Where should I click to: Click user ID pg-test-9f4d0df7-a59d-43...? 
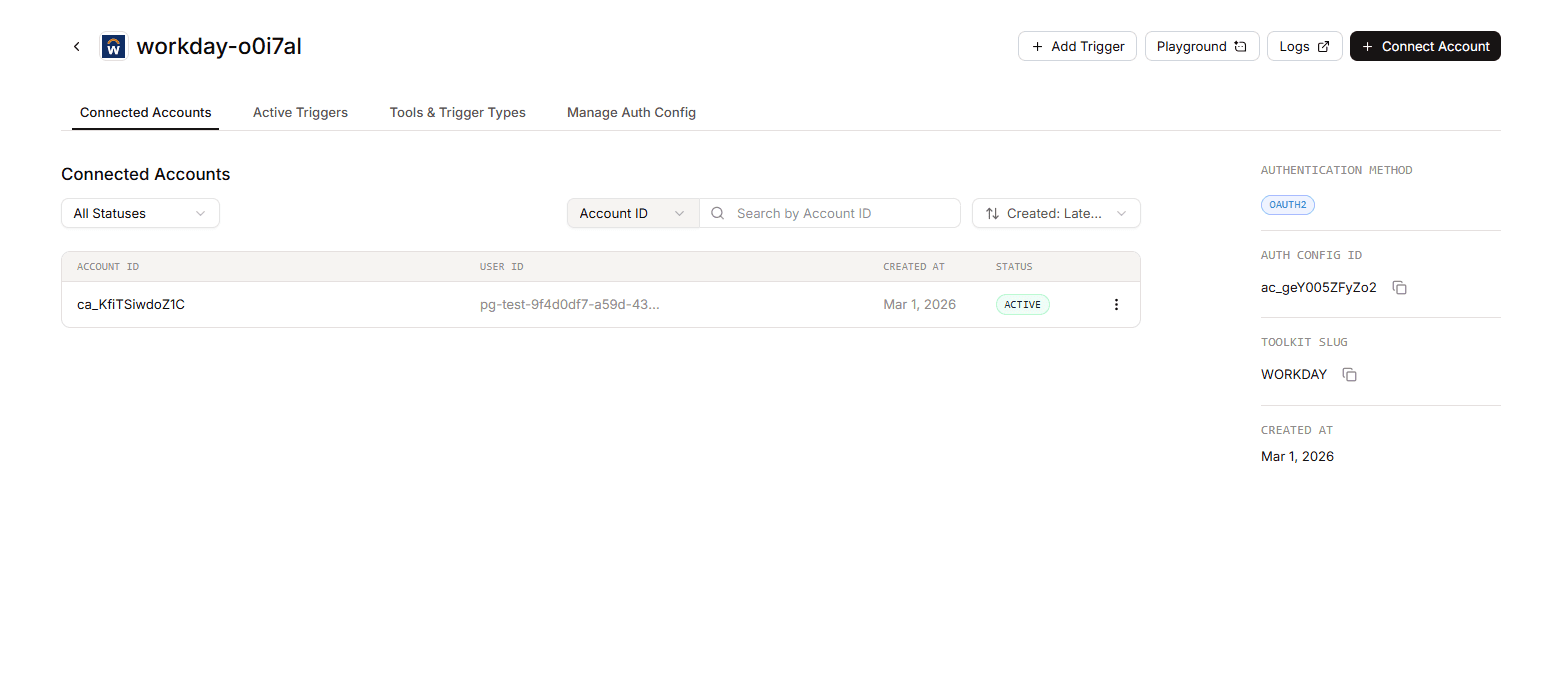click(569, 305)
